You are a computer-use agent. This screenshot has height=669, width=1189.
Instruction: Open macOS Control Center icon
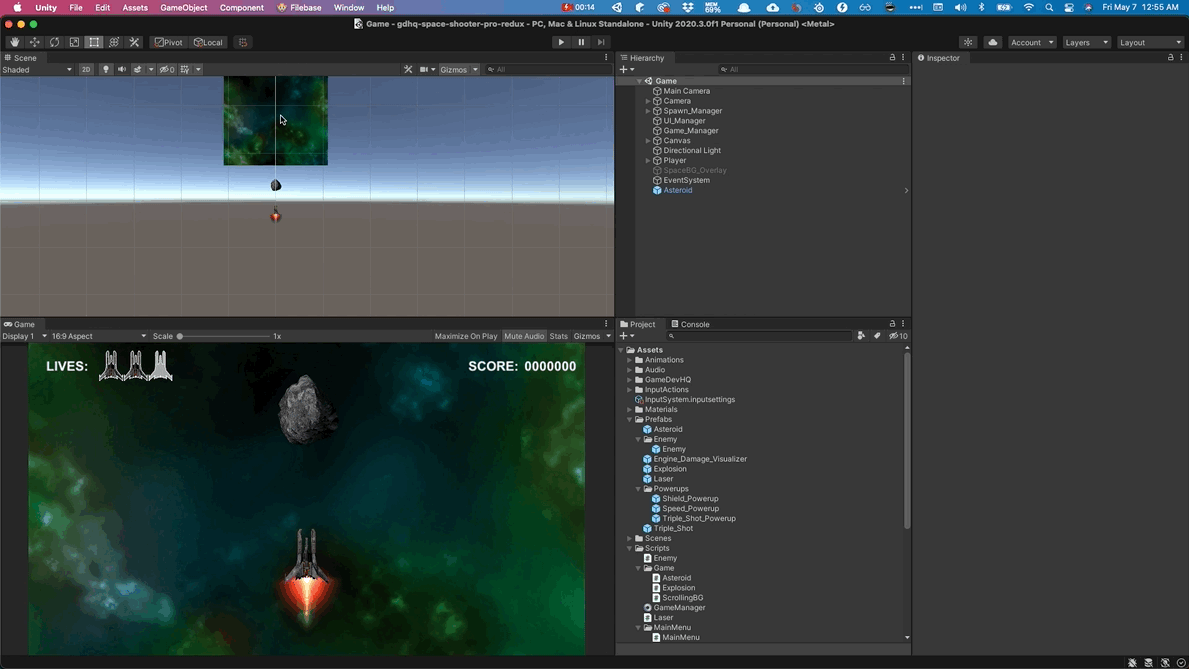pos(1068,8)
